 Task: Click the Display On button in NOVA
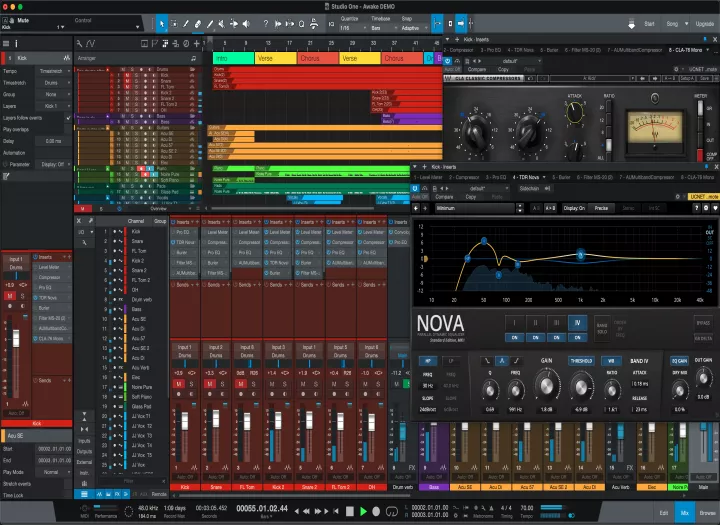pos(574,208)
